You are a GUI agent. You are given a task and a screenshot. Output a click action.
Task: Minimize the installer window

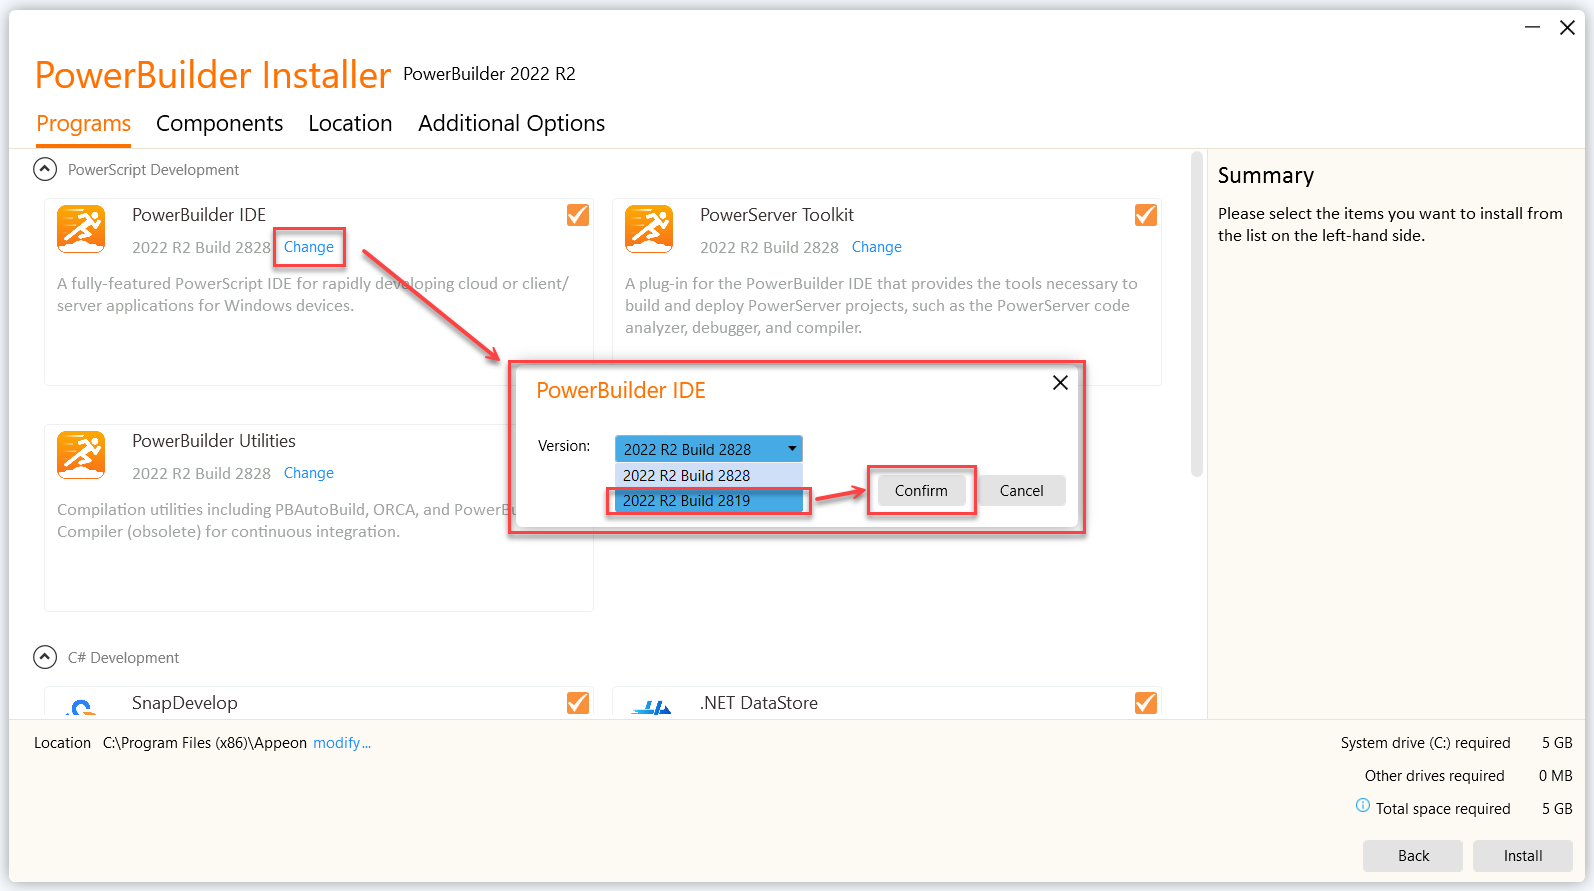point(1531,28)
